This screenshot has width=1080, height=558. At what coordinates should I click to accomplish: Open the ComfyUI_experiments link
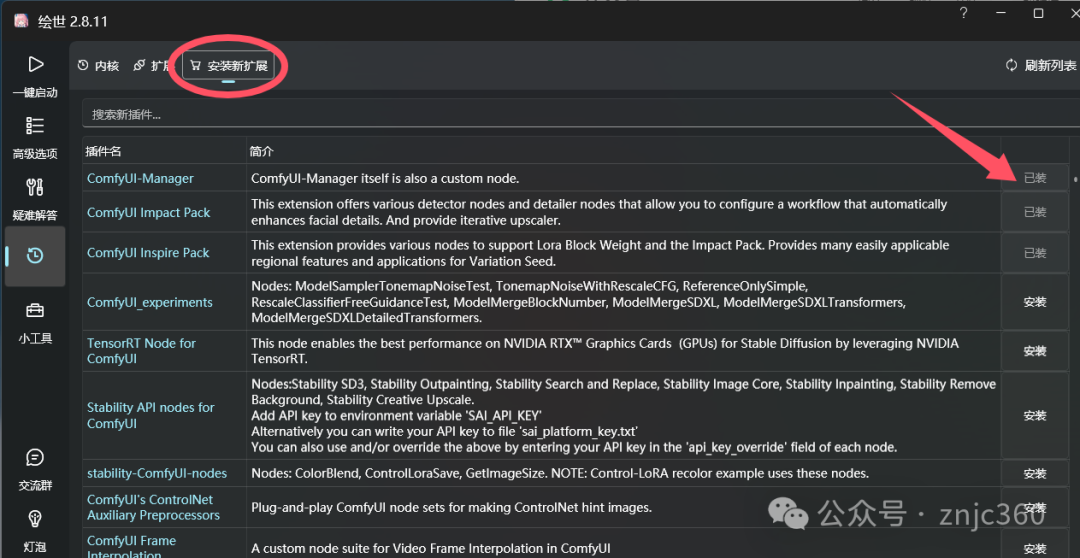[149, 302]
